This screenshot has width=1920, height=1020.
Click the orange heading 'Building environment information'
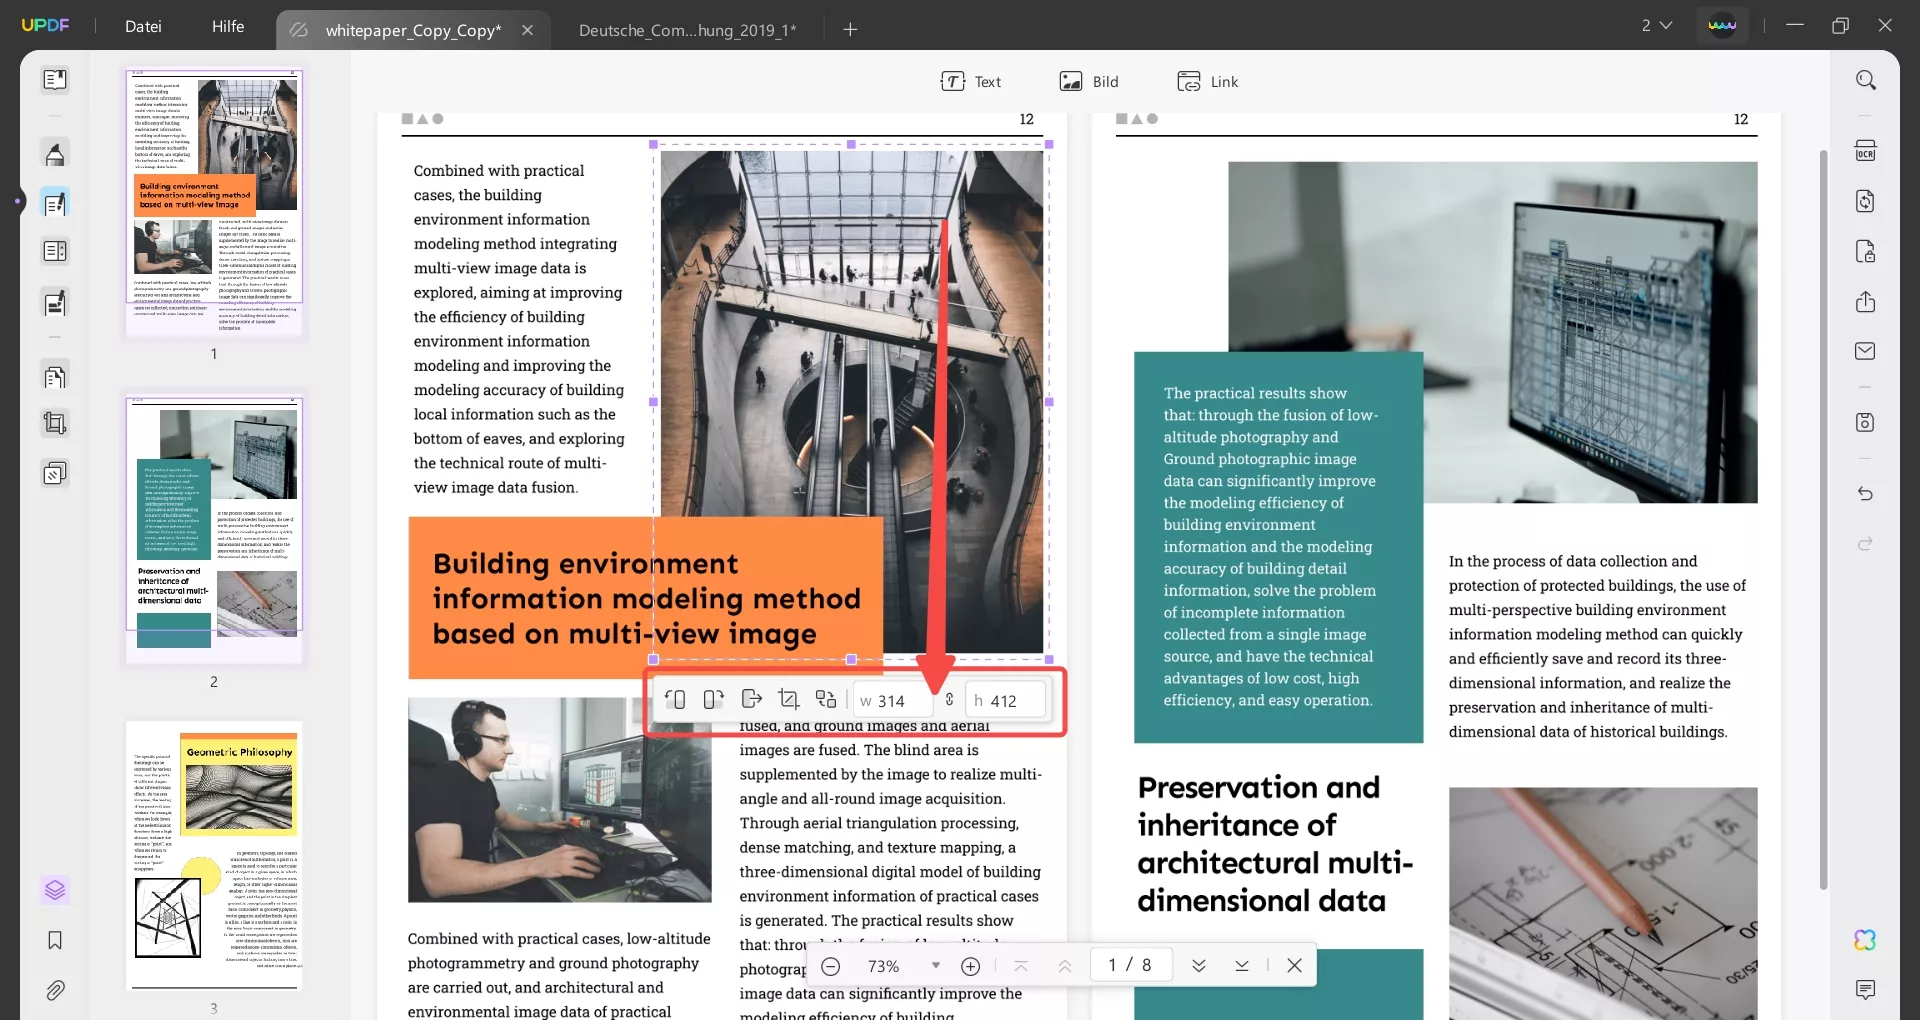pos(646,598)
